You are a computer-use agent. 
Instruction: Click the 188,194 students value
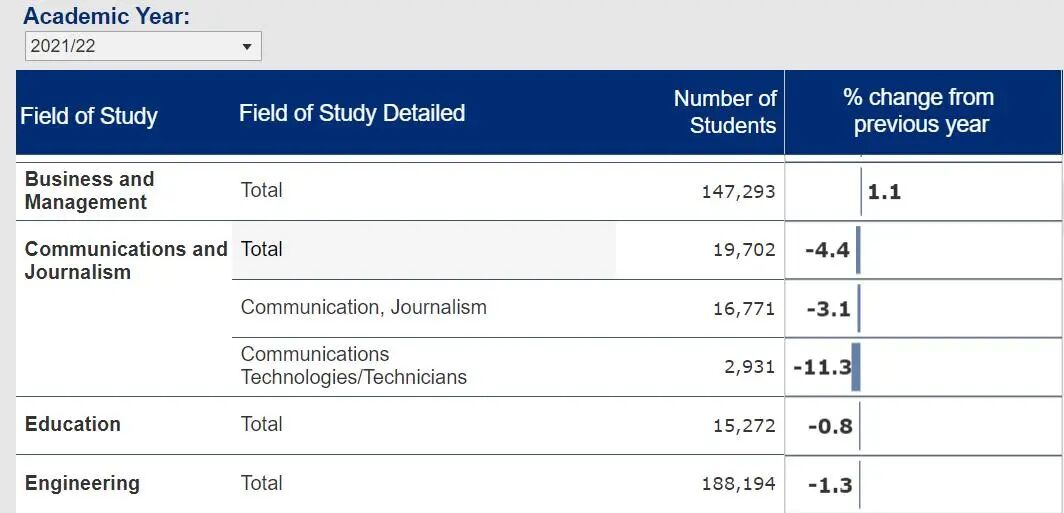point(738,484)
